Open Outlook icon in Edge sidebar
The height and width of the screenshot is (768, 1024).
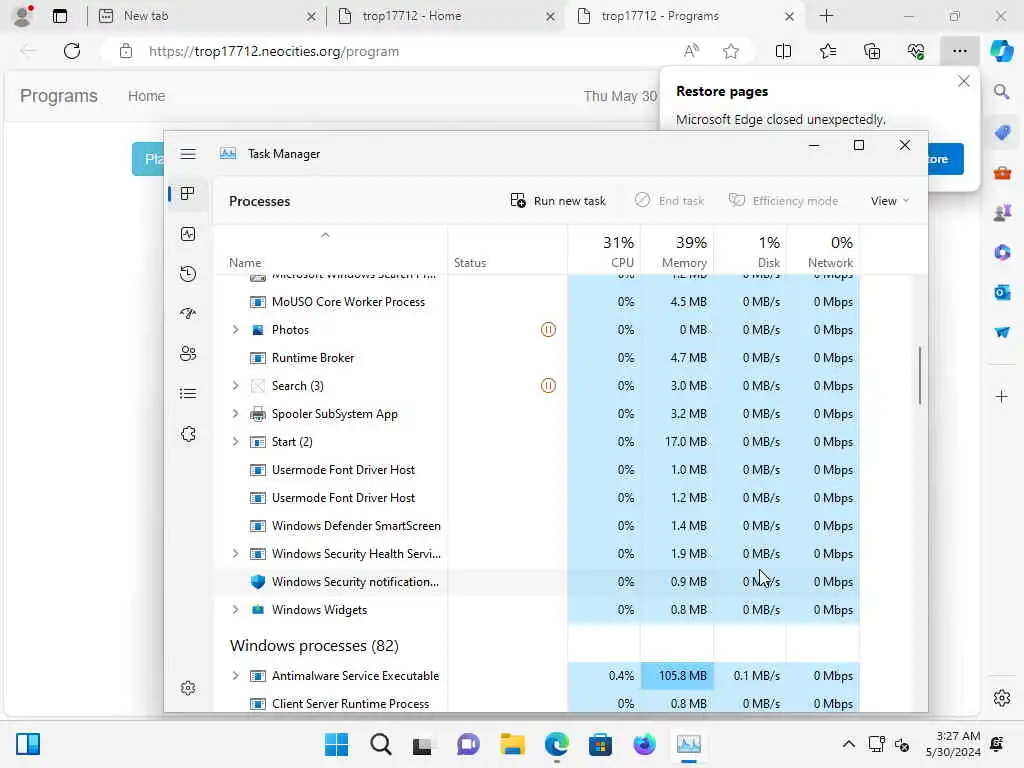[x=1002, y=293]
